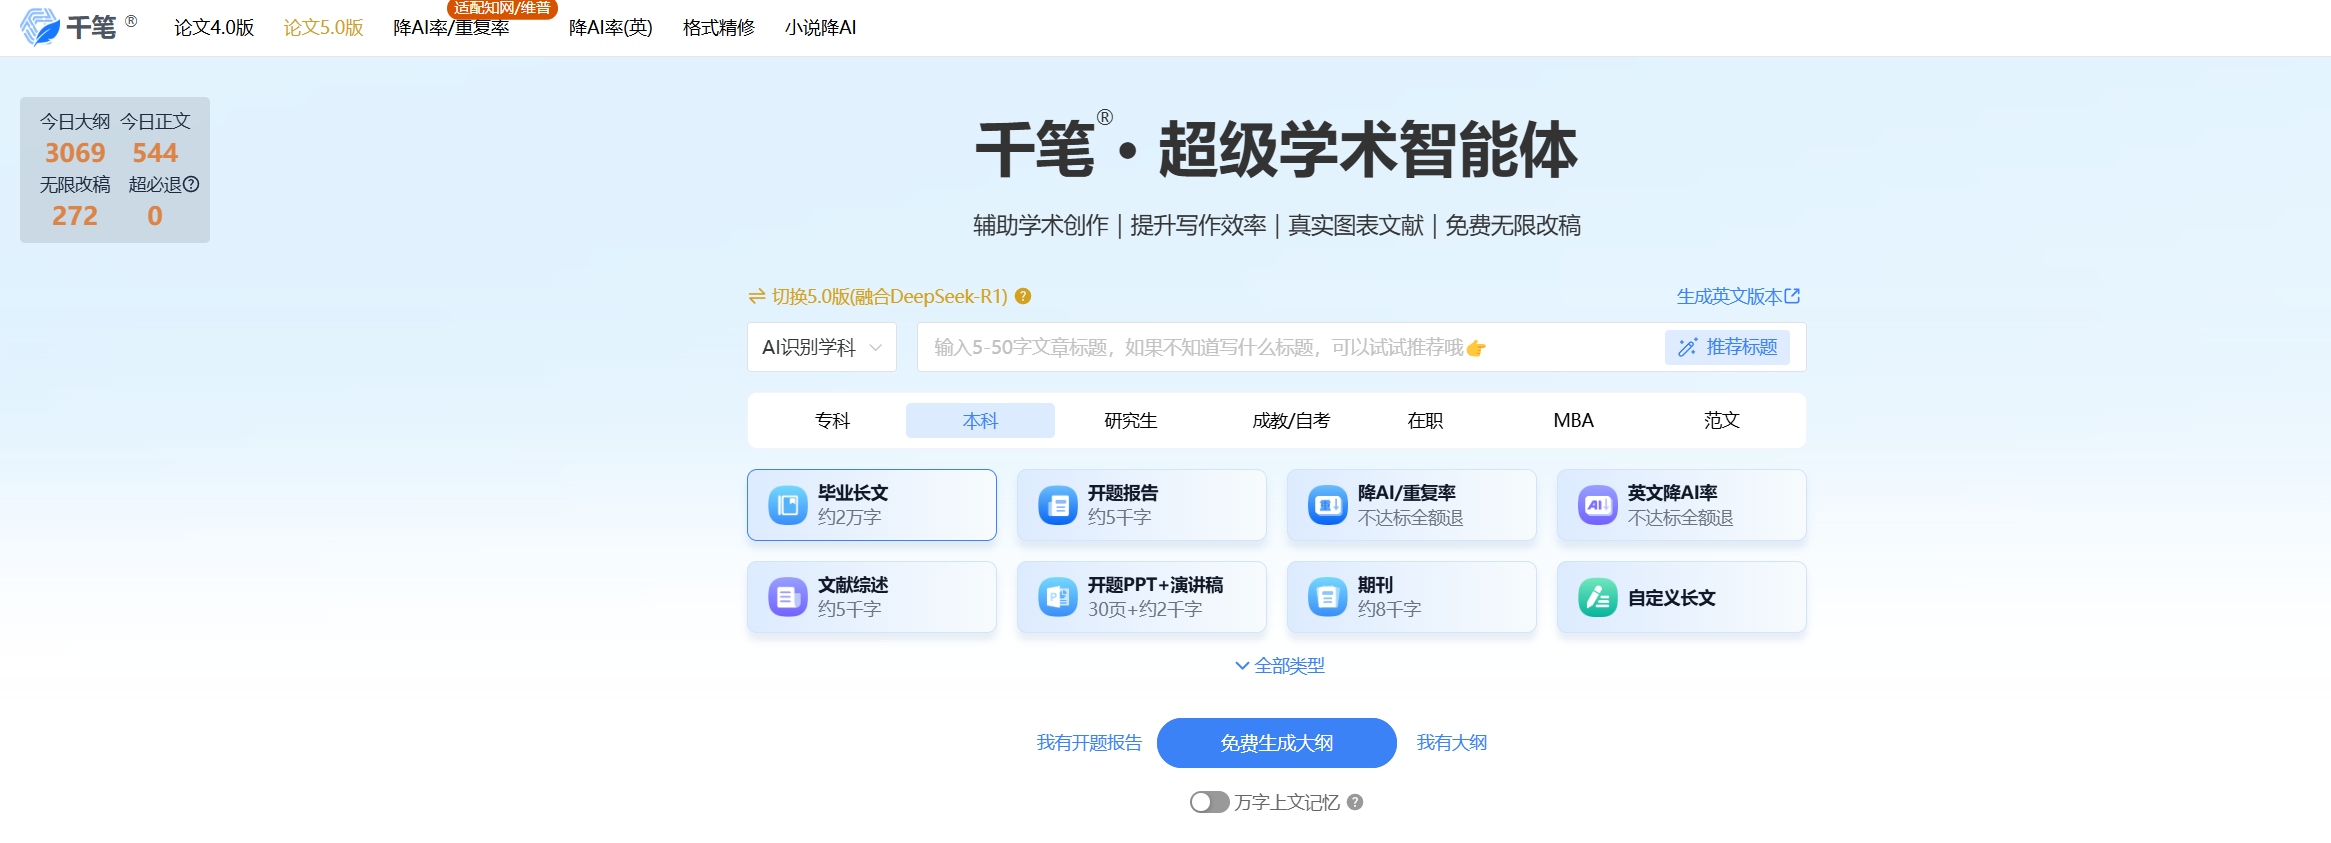Viewport: 2331px width, 843px height.
Task: Click the 毕业长文 card icon
Action: tap(788, 505)
